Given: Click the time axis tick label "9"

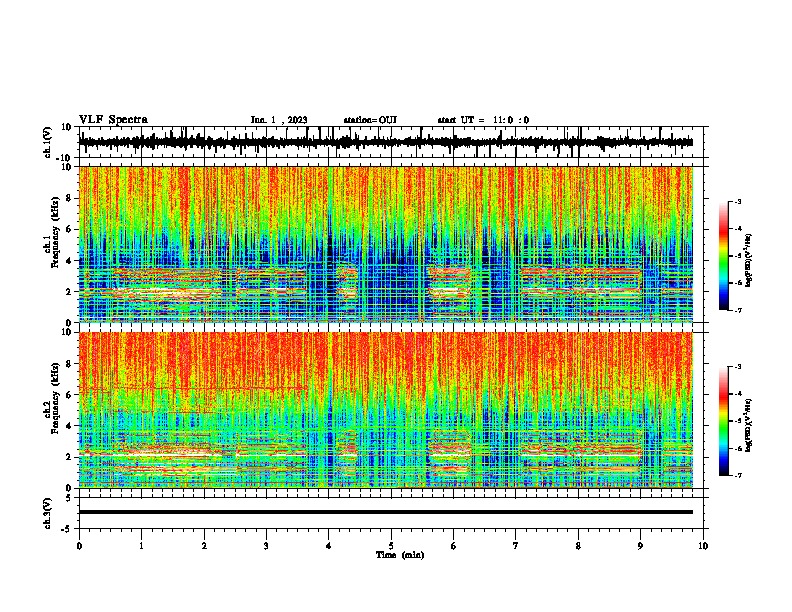Looking at the screenshot, I should tap(640, 546).
